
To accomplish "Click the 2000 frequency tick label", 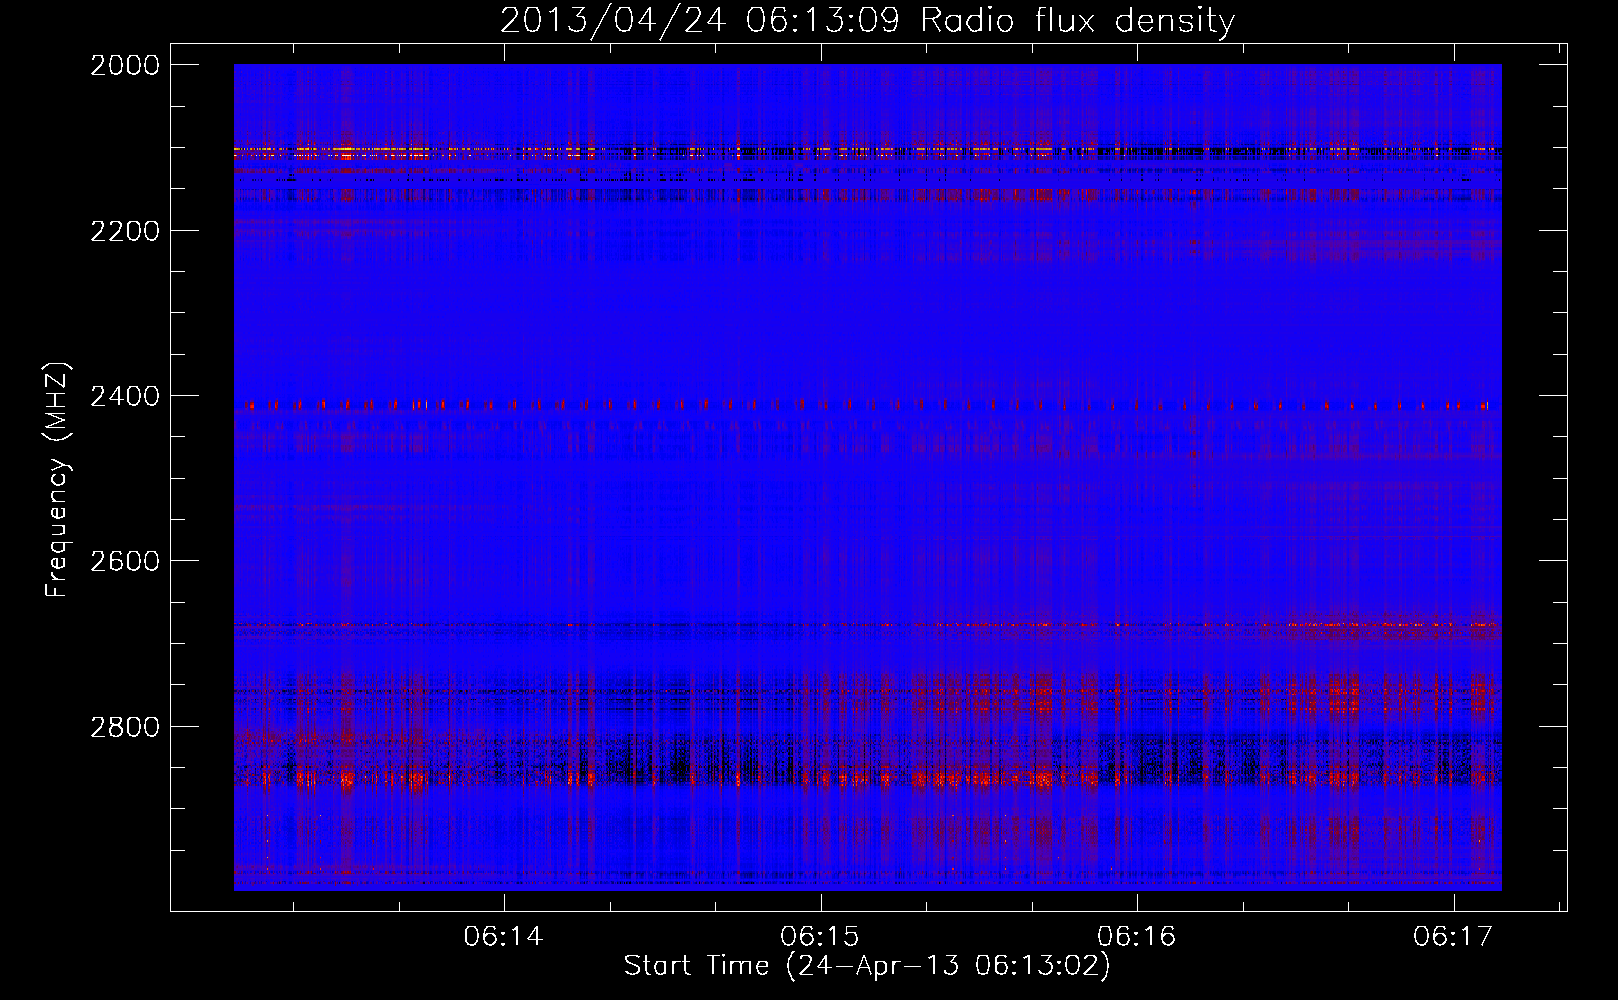I will (x=125, y=65).
